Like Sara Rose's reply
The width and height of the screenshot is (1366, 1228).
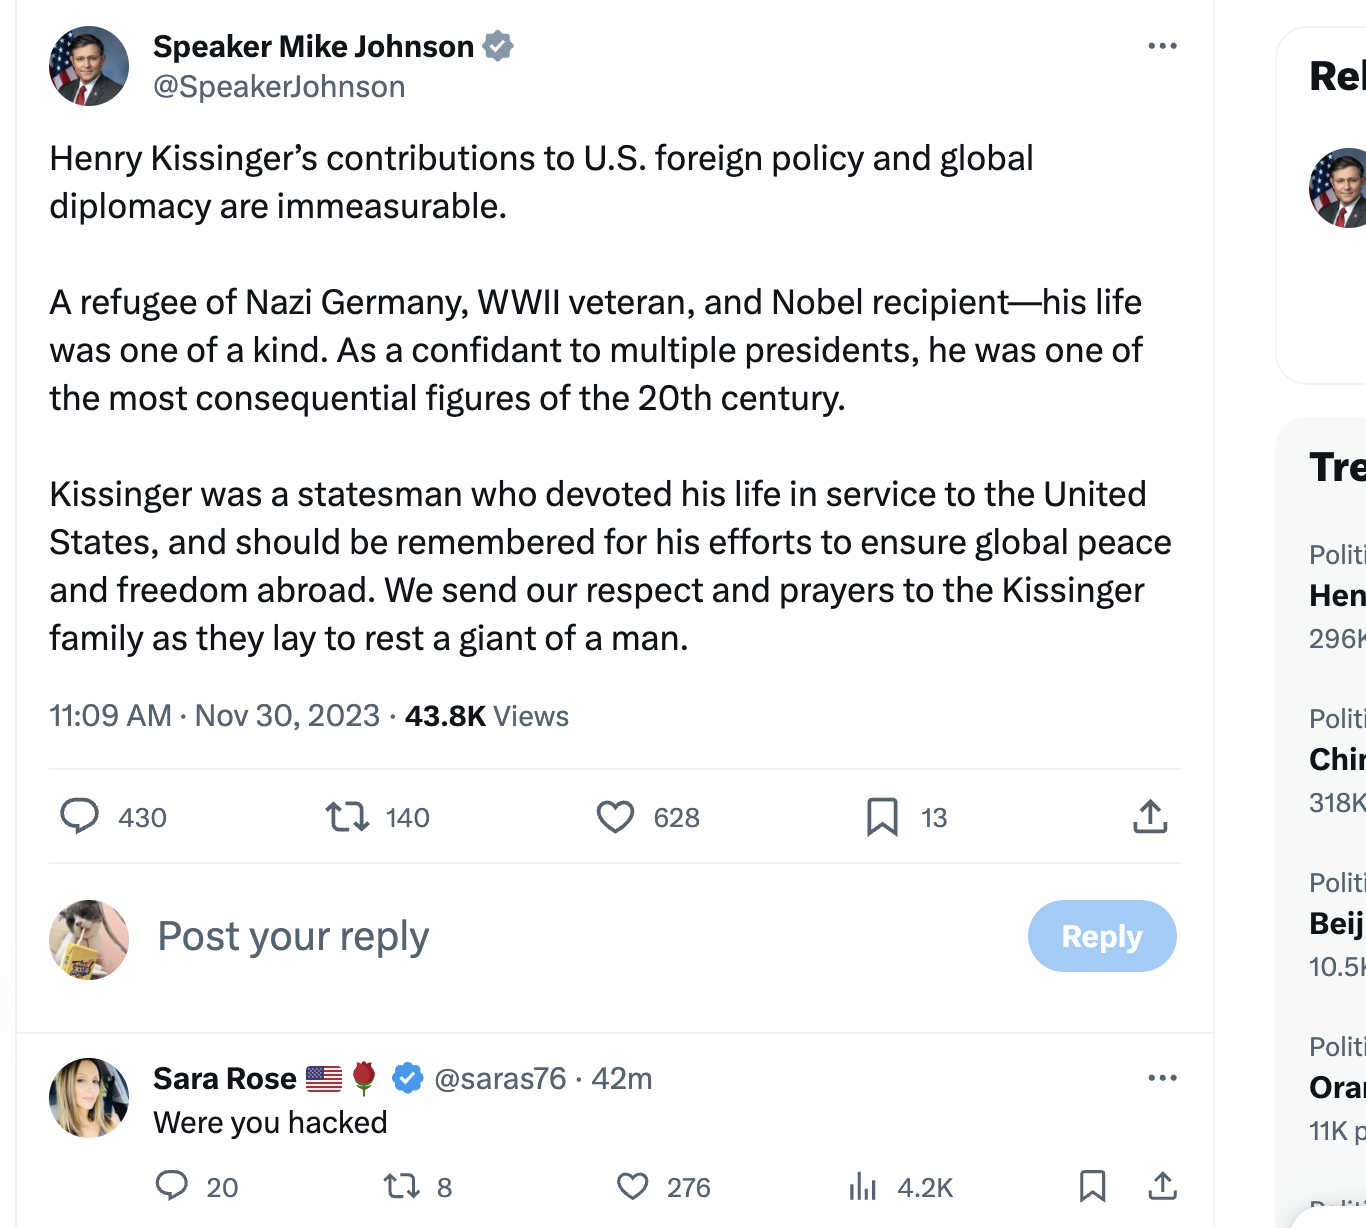632,1186
